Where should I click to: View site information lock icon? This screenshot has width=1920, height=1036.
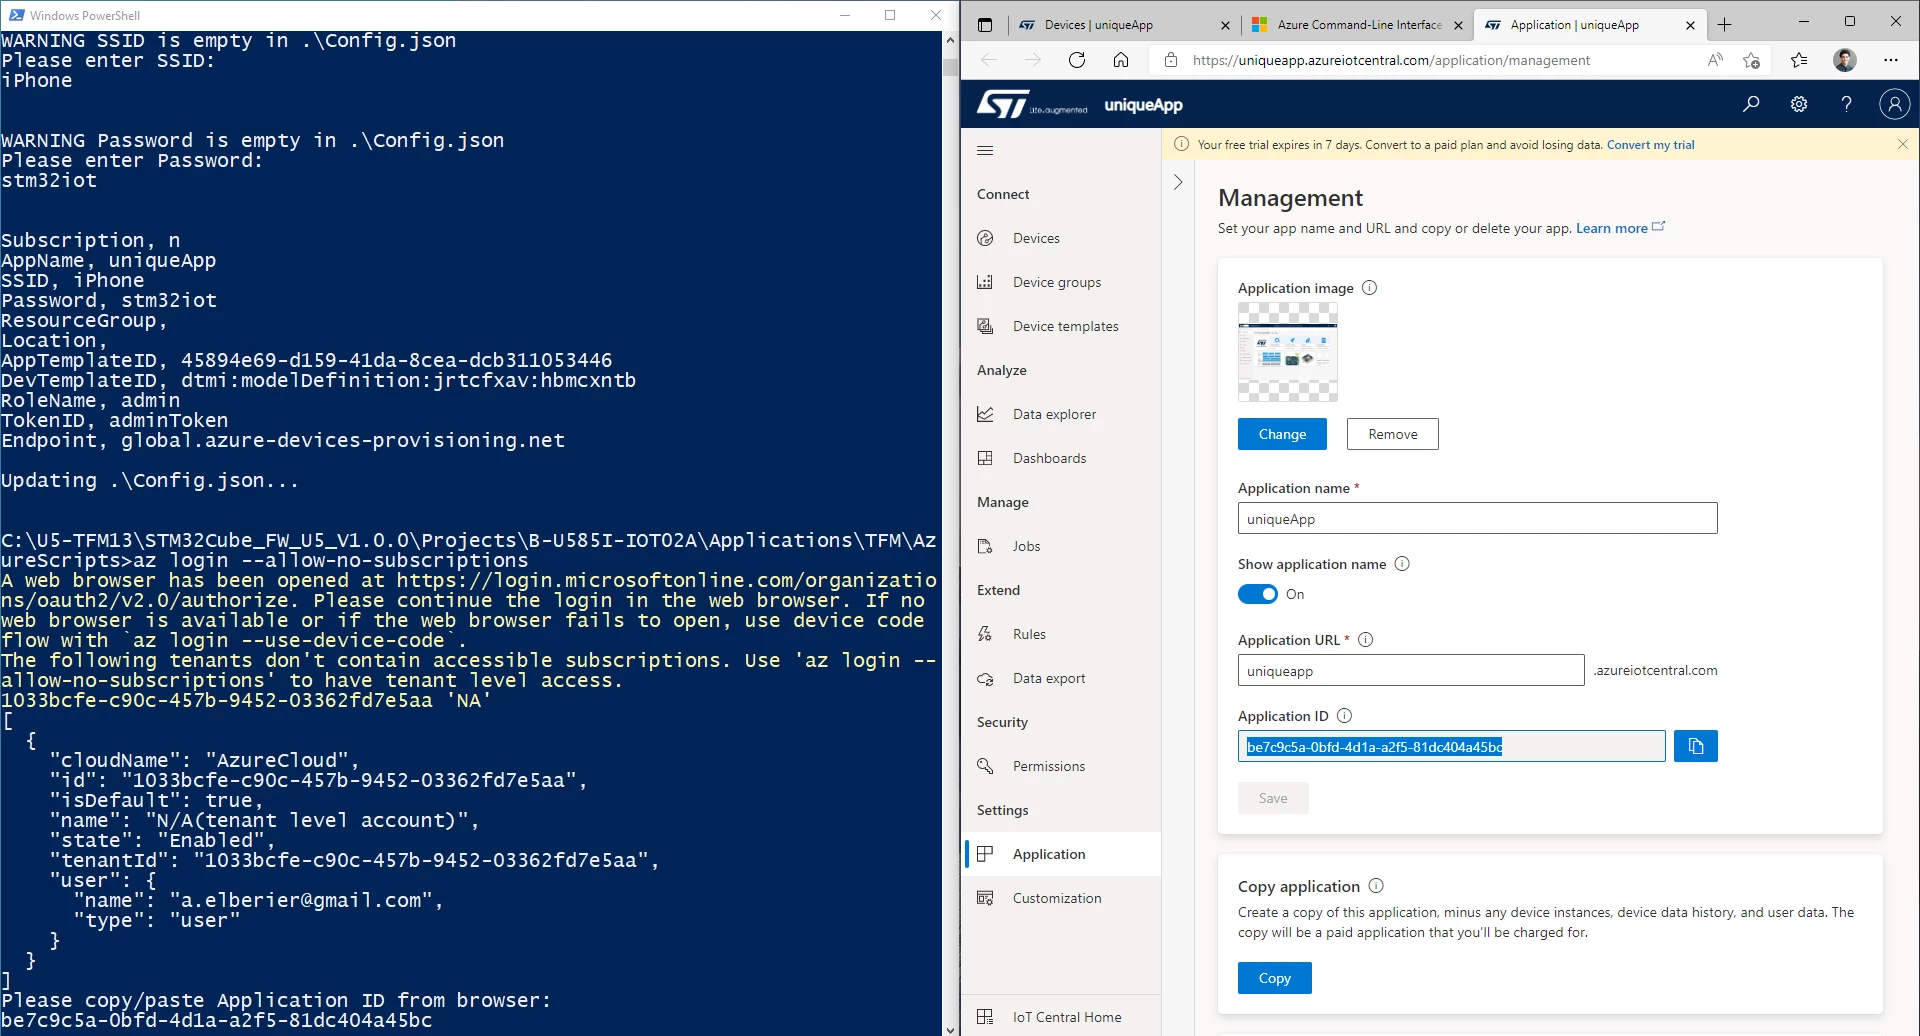click(x=1171, y=60)
